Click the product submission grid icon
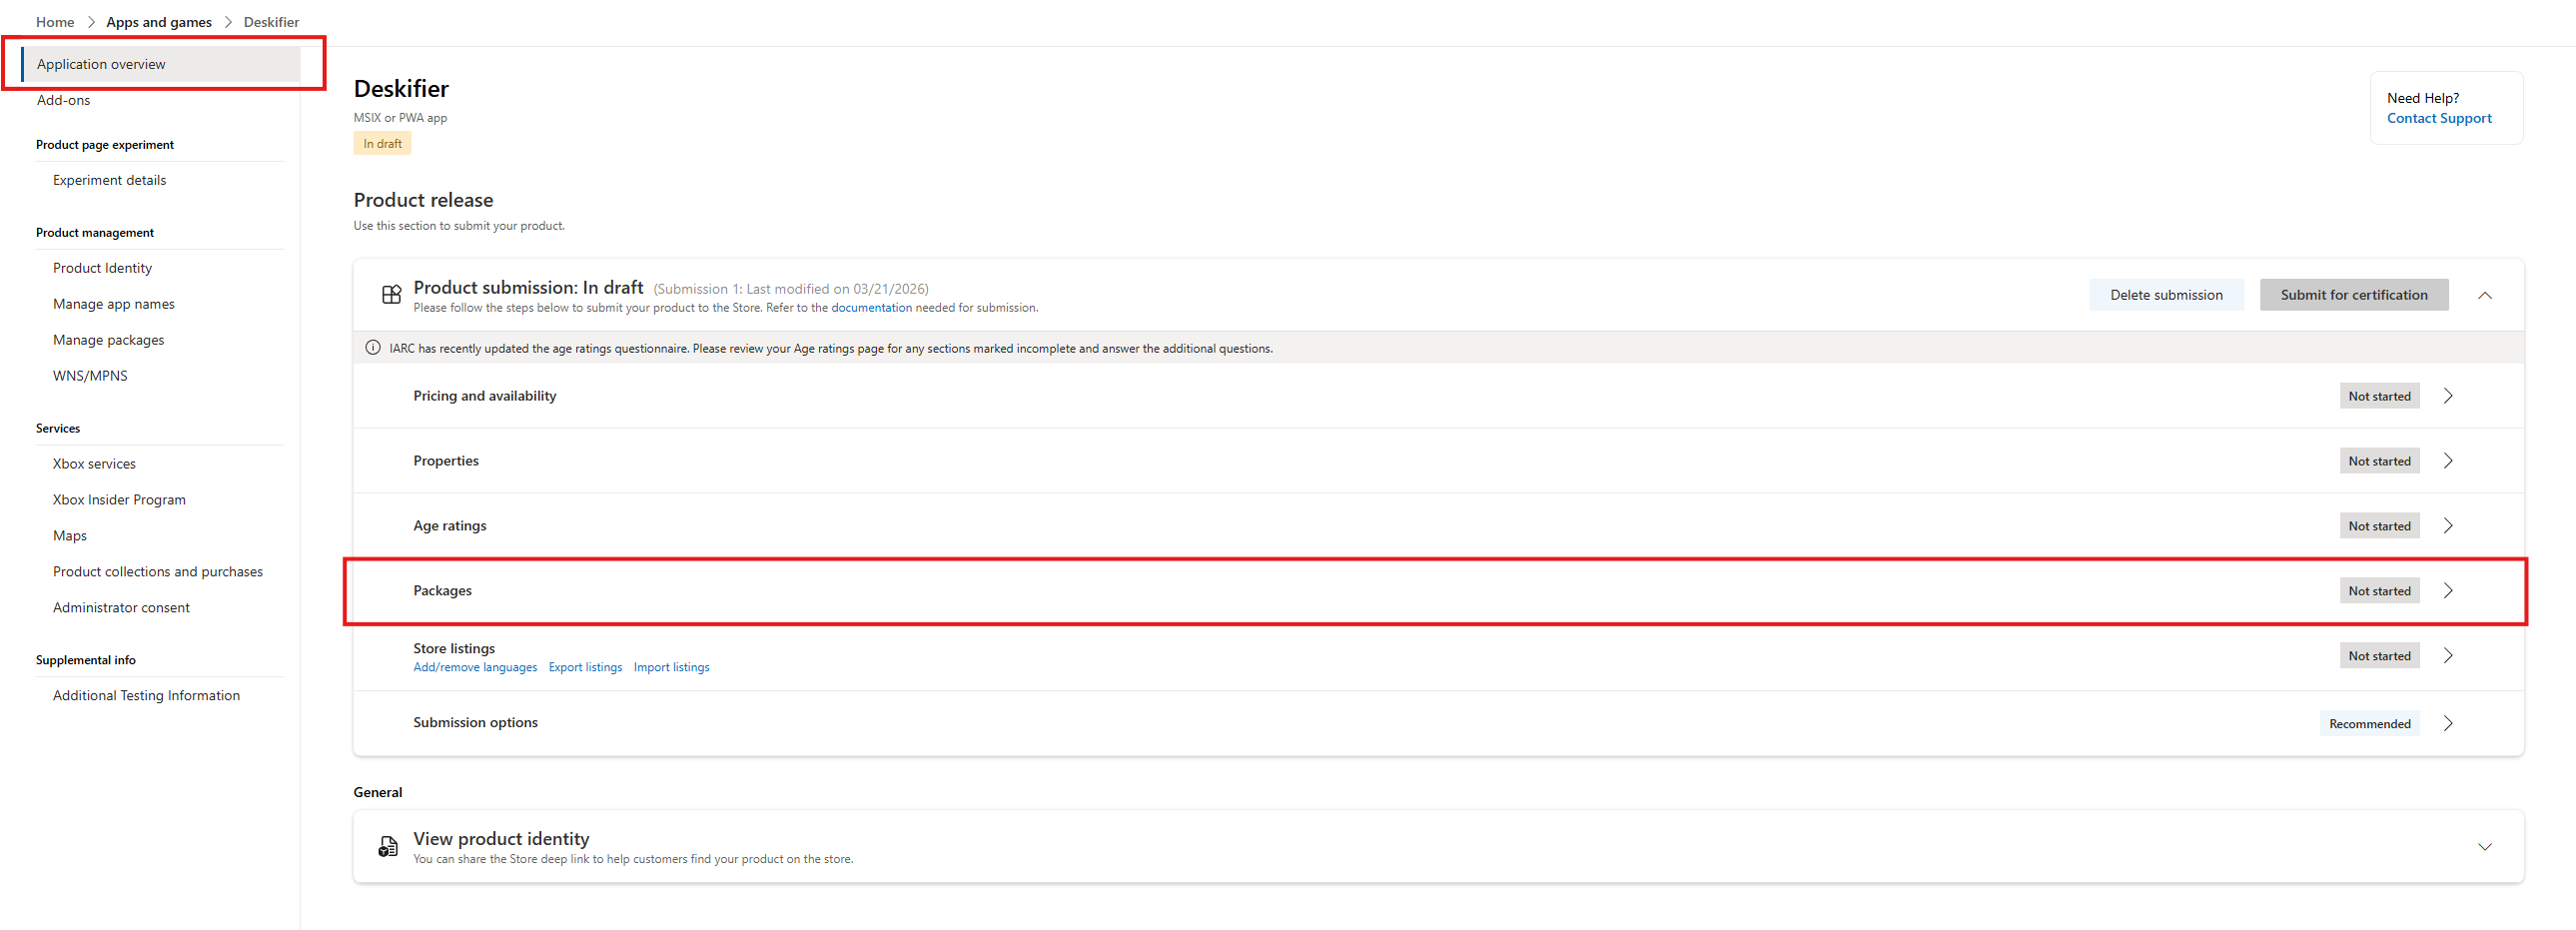Image resolution: width=2576 pixels, height=930 pixels. point(391,294)
